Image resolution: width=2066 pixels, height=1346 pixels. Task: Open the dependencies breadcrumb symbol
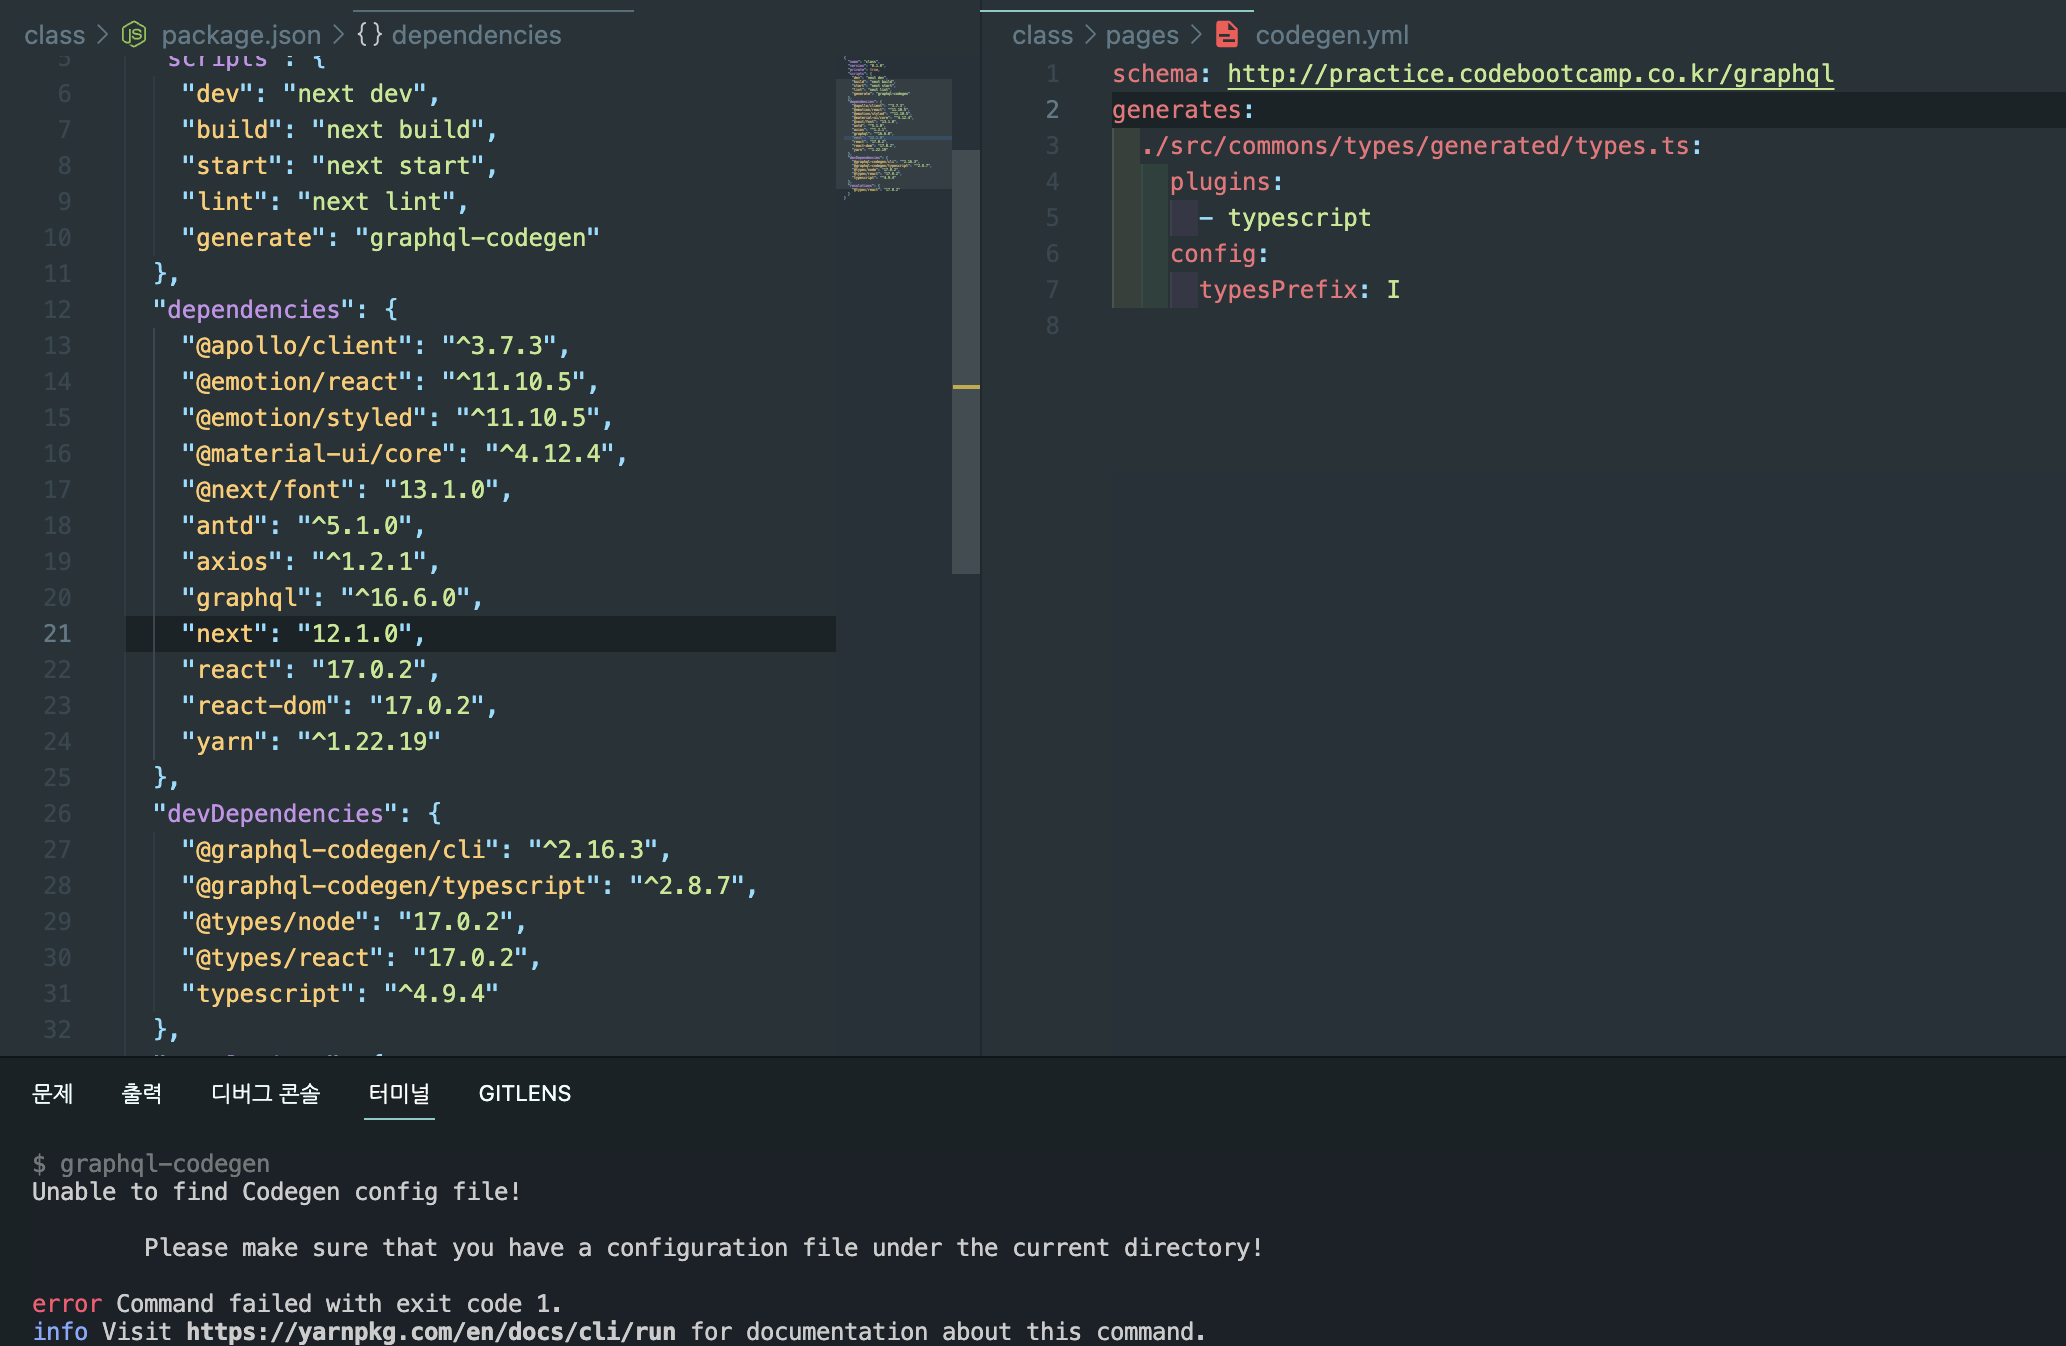(476, 35)
